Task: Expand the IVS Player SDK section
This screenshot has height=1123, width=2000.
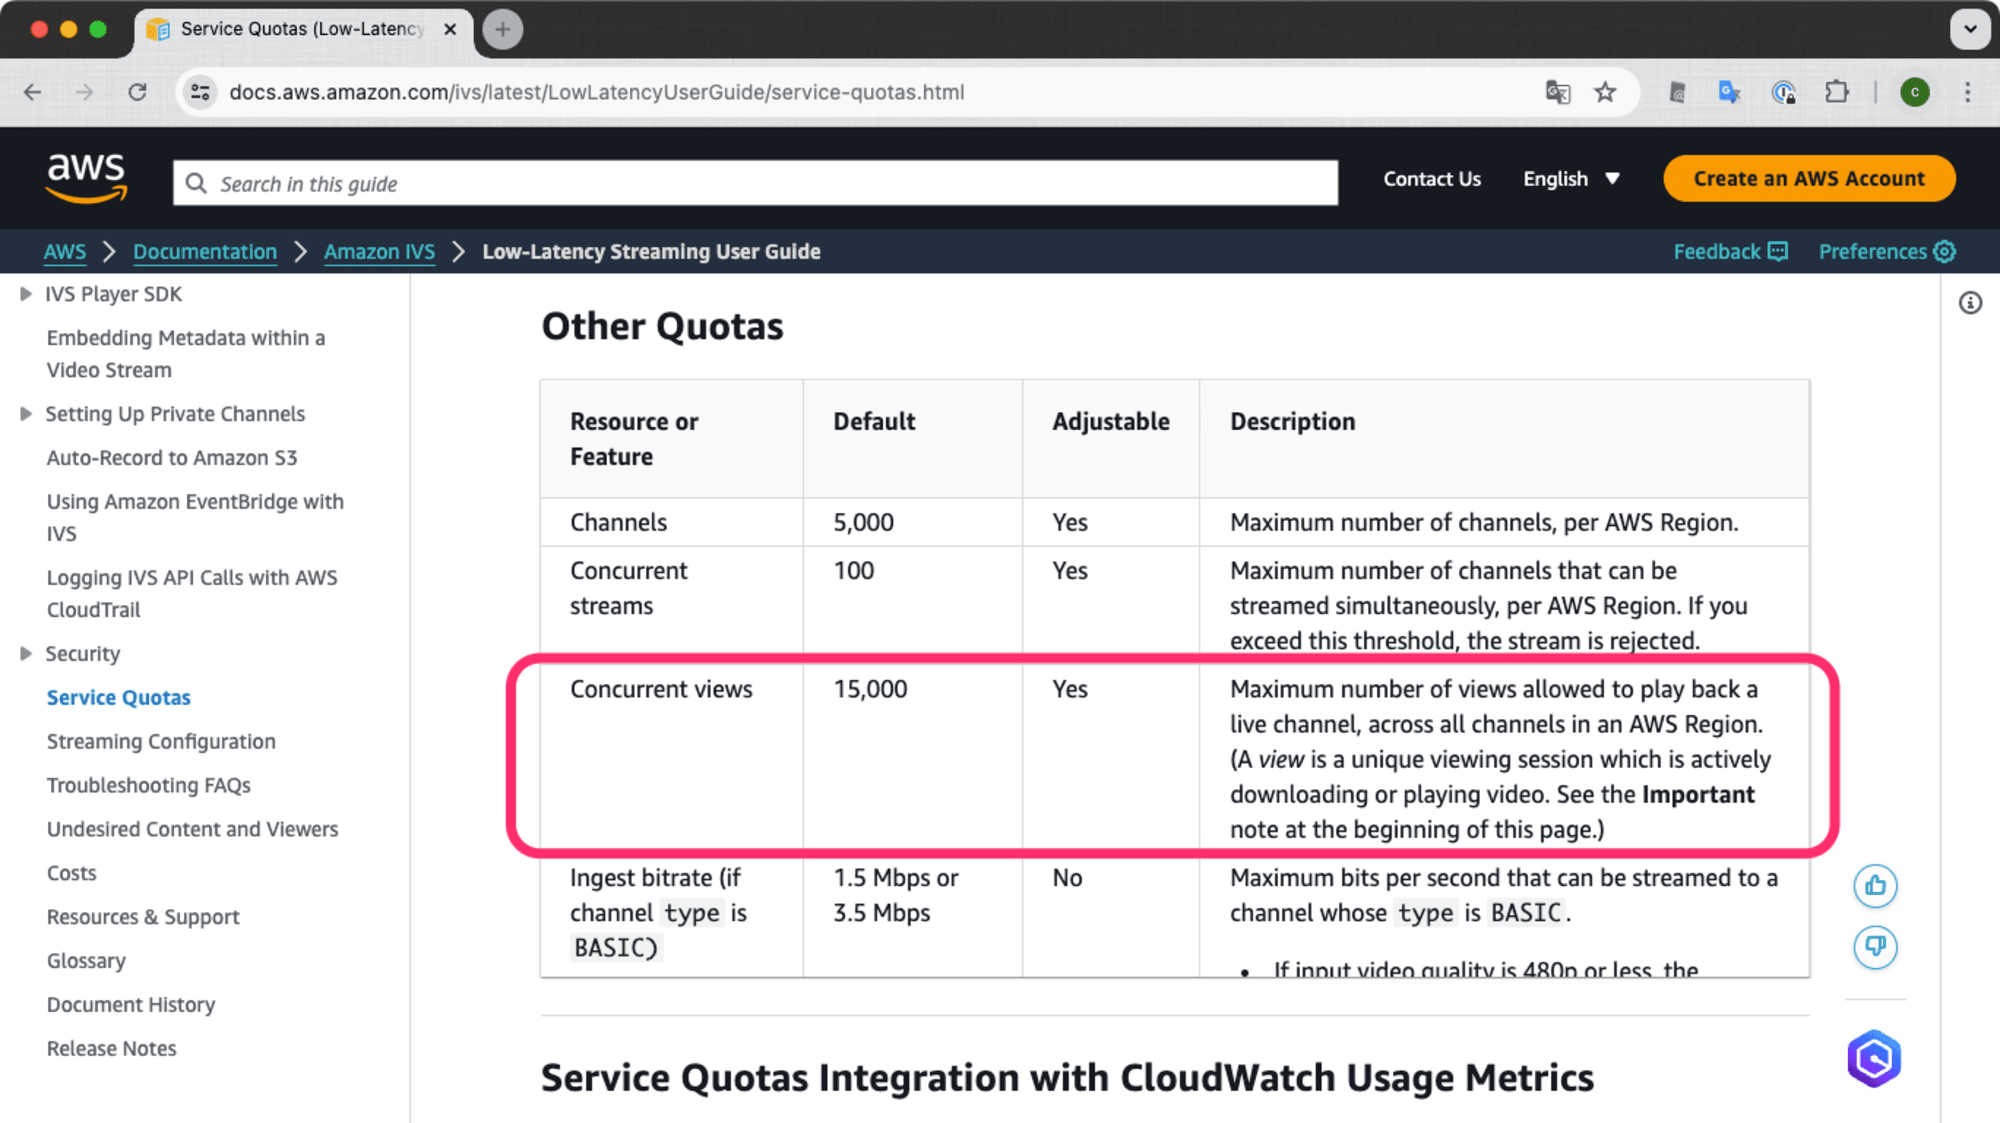Action: point(26,294)
